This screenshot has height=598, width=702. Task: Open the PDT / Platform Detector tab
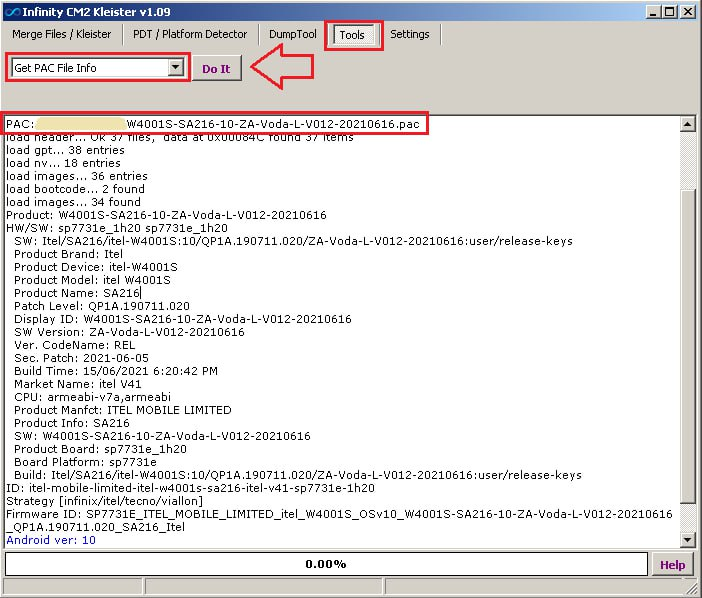click(192, 34)
